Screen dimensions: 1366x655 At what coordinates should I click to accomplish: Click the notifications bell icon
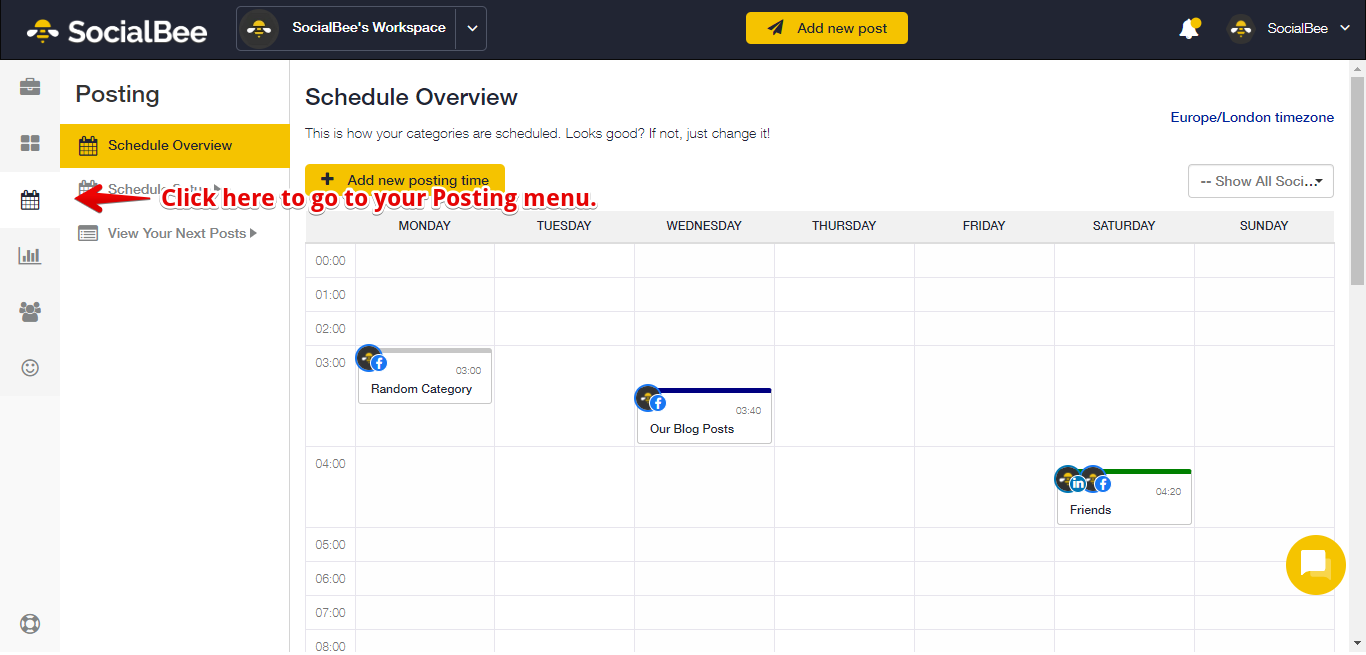[1189, 29]
